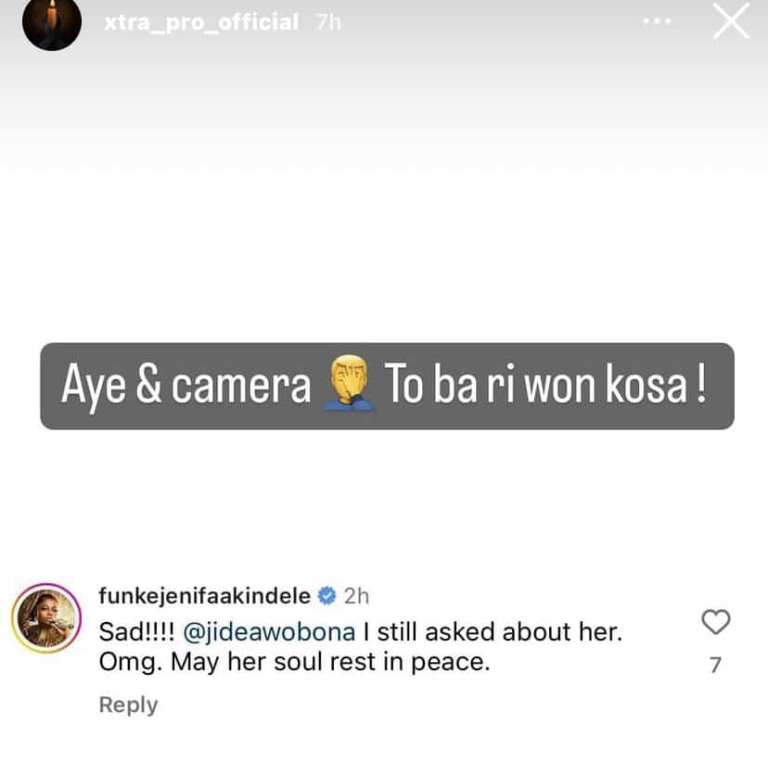Open the xtra_pro_official profile via username
The image size is (768, 762).
click(201, 22)
